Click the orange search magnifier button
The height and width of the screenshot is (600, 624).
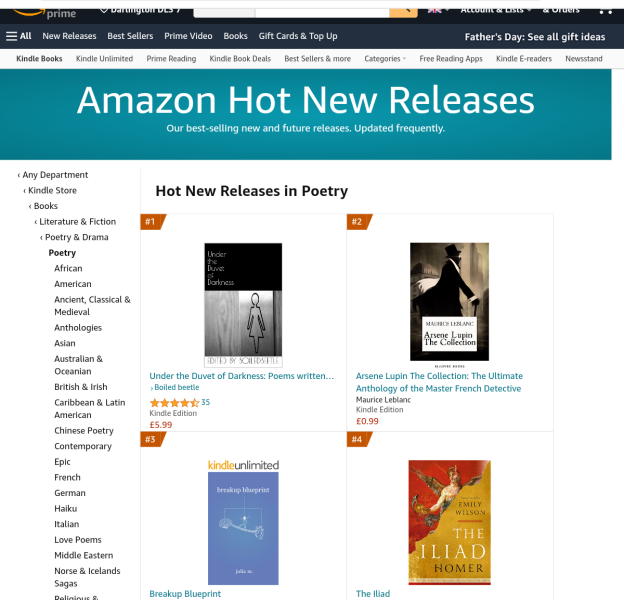click(404, 9)
